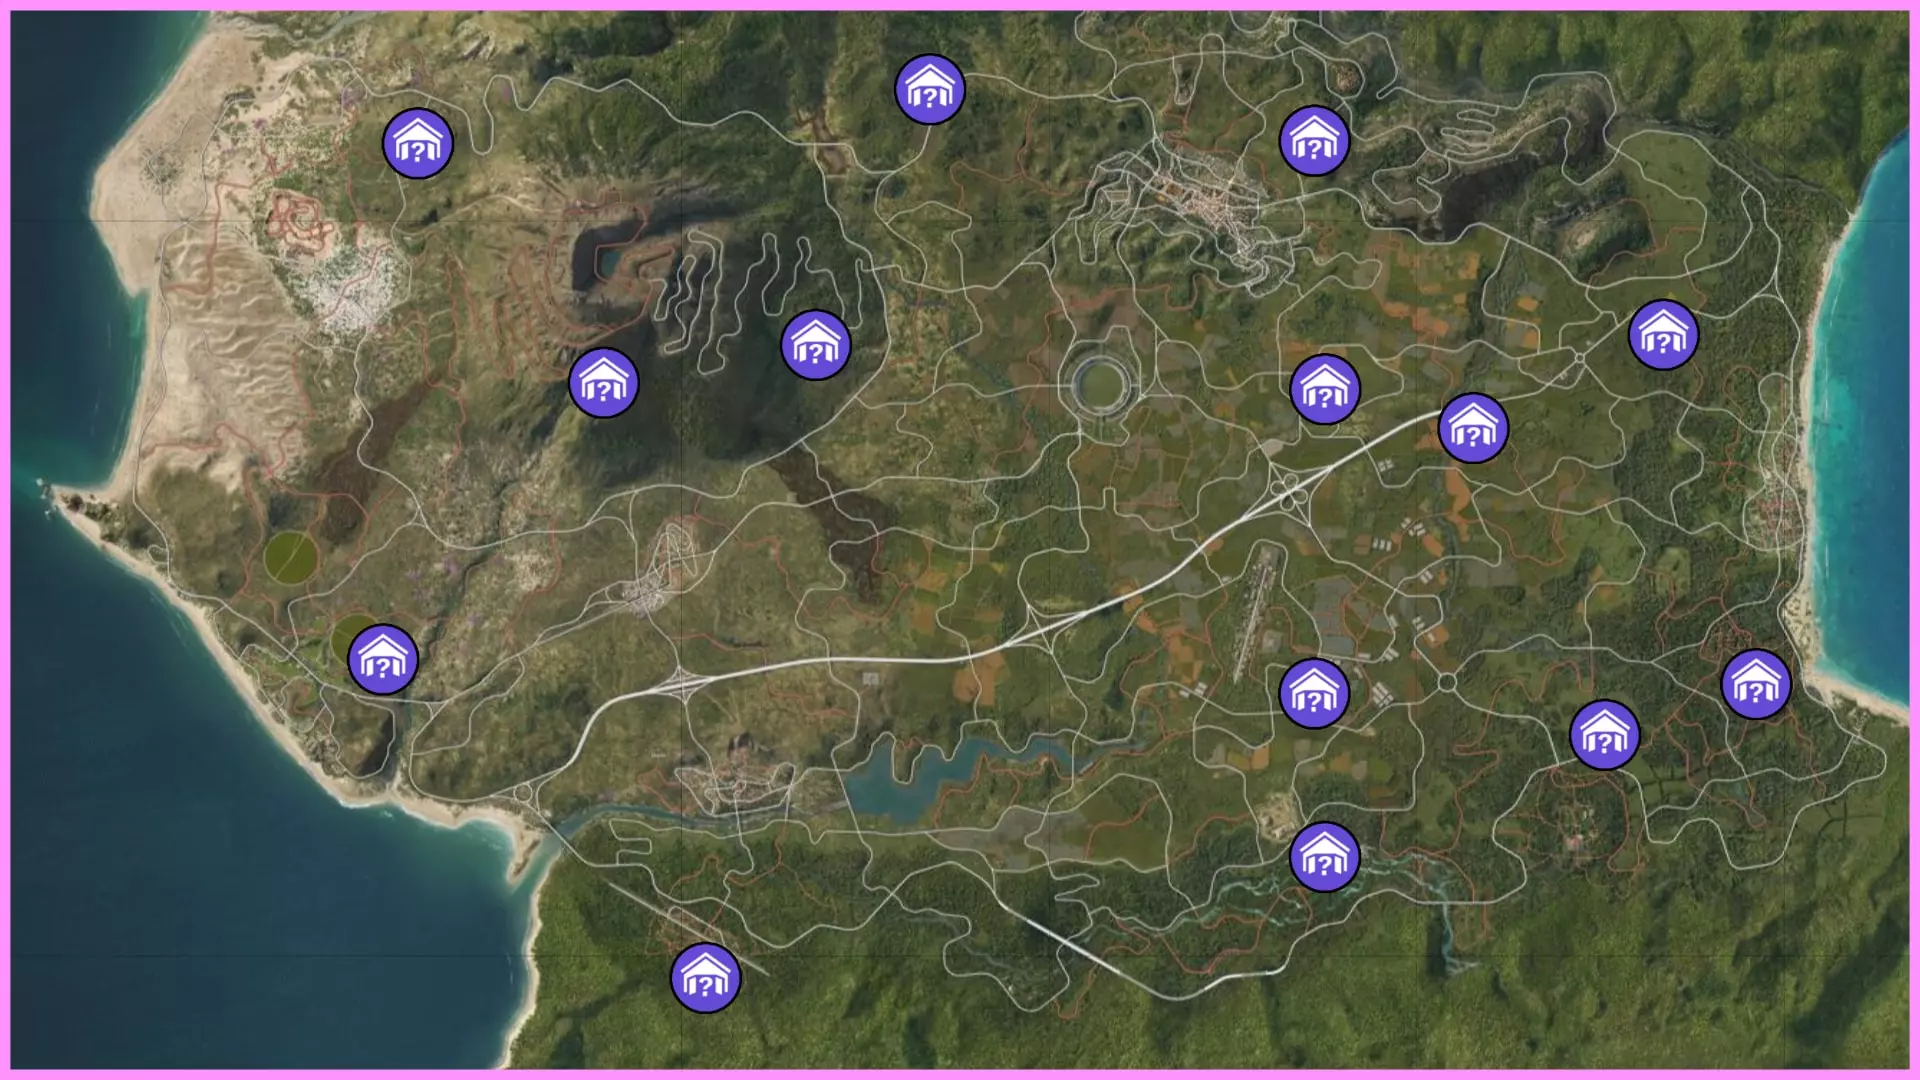Select the barn find icon near the northwest sand dunes

click(x=418, y=144)
